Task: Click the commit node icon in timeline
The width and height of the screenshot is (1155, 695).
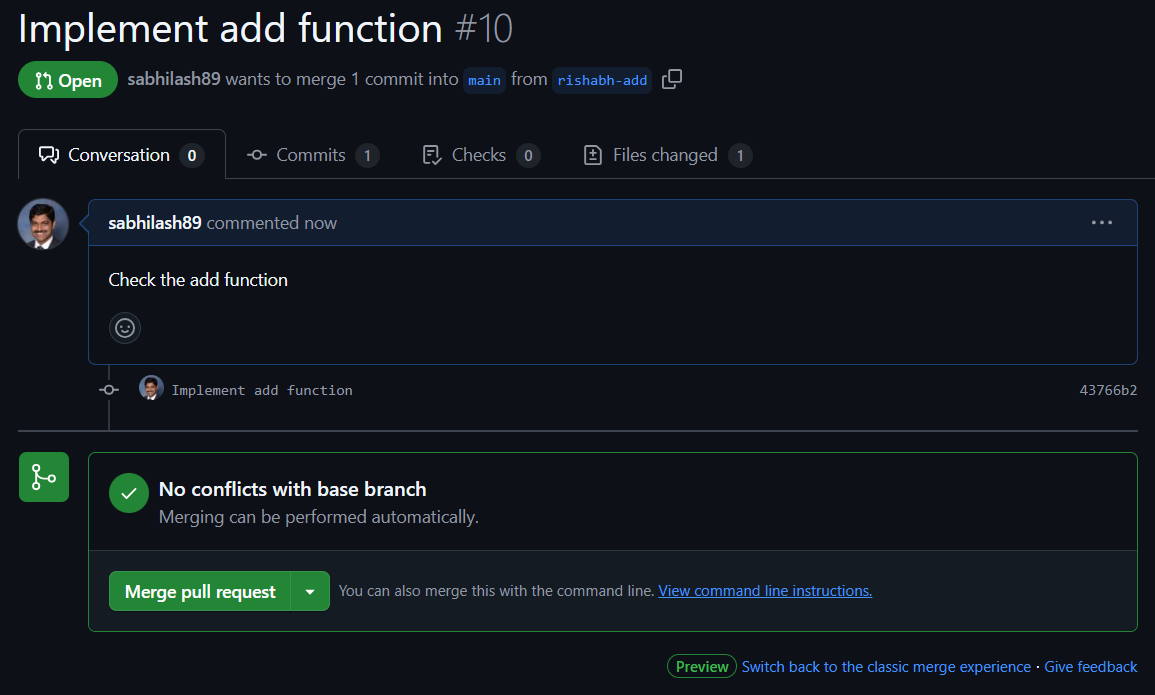Action: click(x=109, y=390)
